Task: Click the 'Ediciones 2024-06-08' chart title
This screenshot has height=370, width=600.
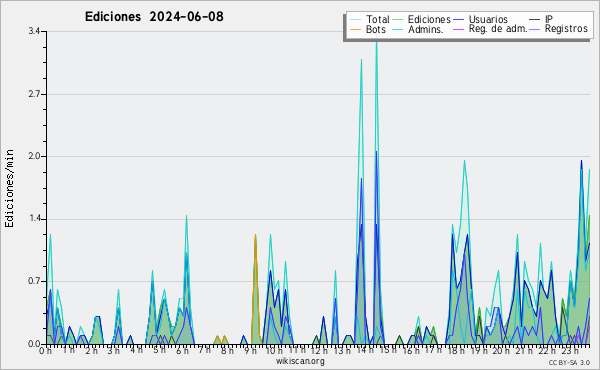Action: (154, 17)
